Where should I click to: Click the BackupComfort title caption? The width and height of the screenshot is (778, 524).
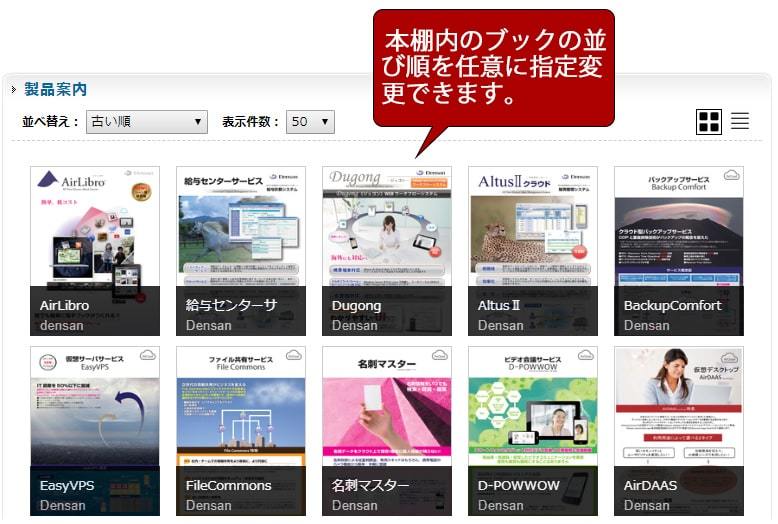click(672, 306)
